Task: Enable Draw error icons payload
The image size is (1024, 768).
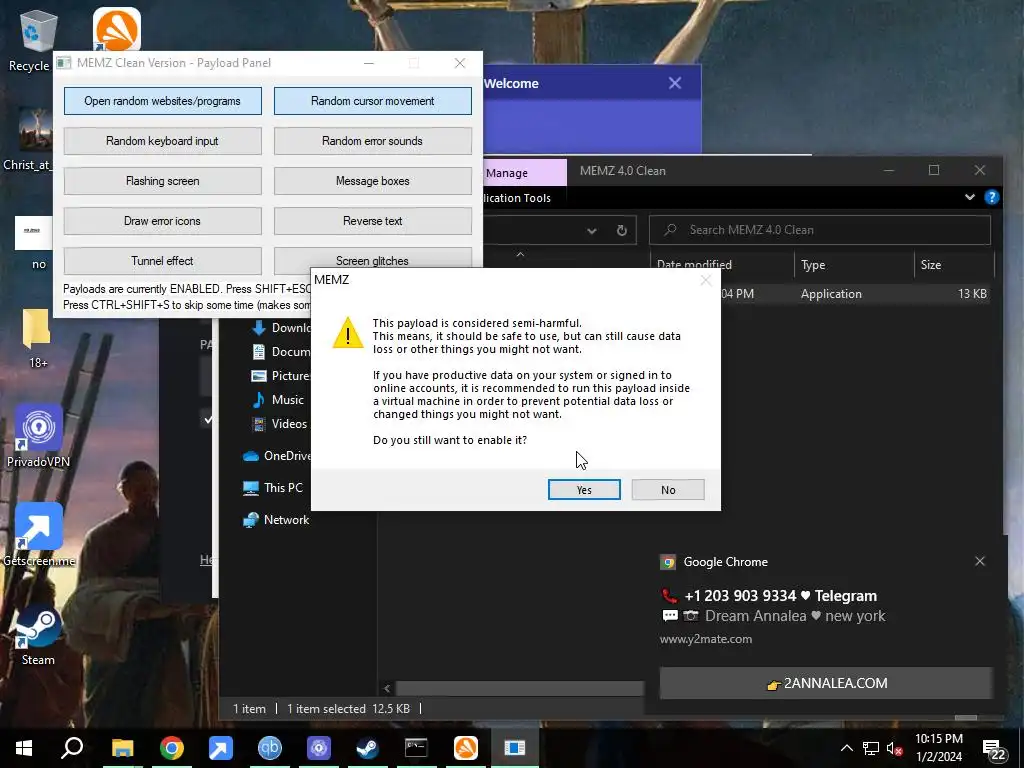Action: [163, 221]
